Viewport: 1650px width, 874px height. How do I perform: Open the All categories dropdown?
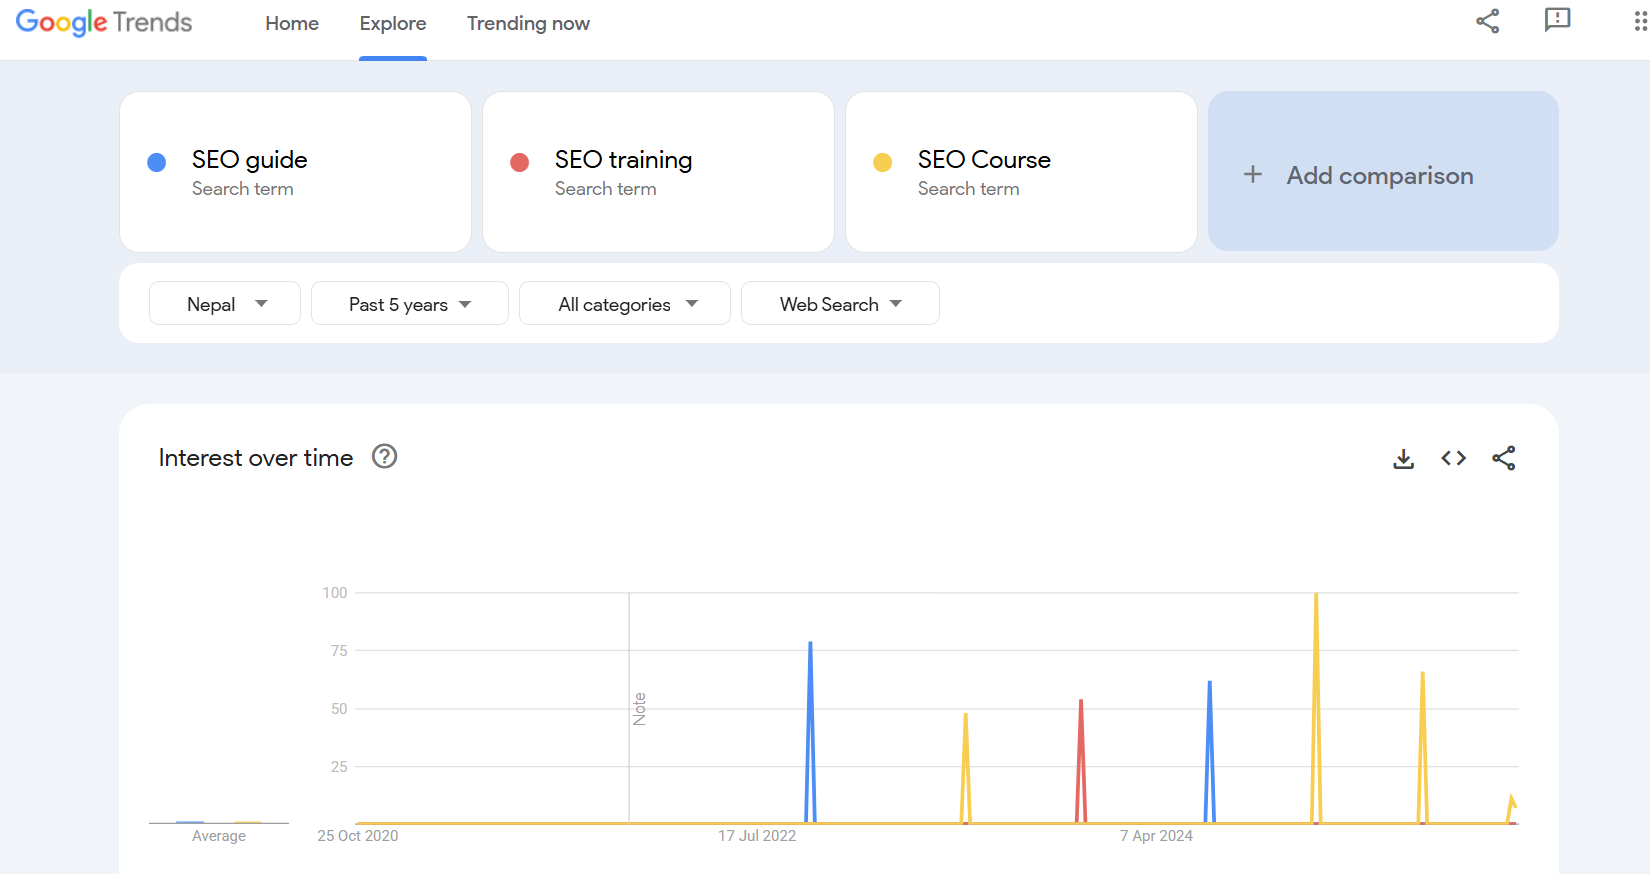coord(625,303)
